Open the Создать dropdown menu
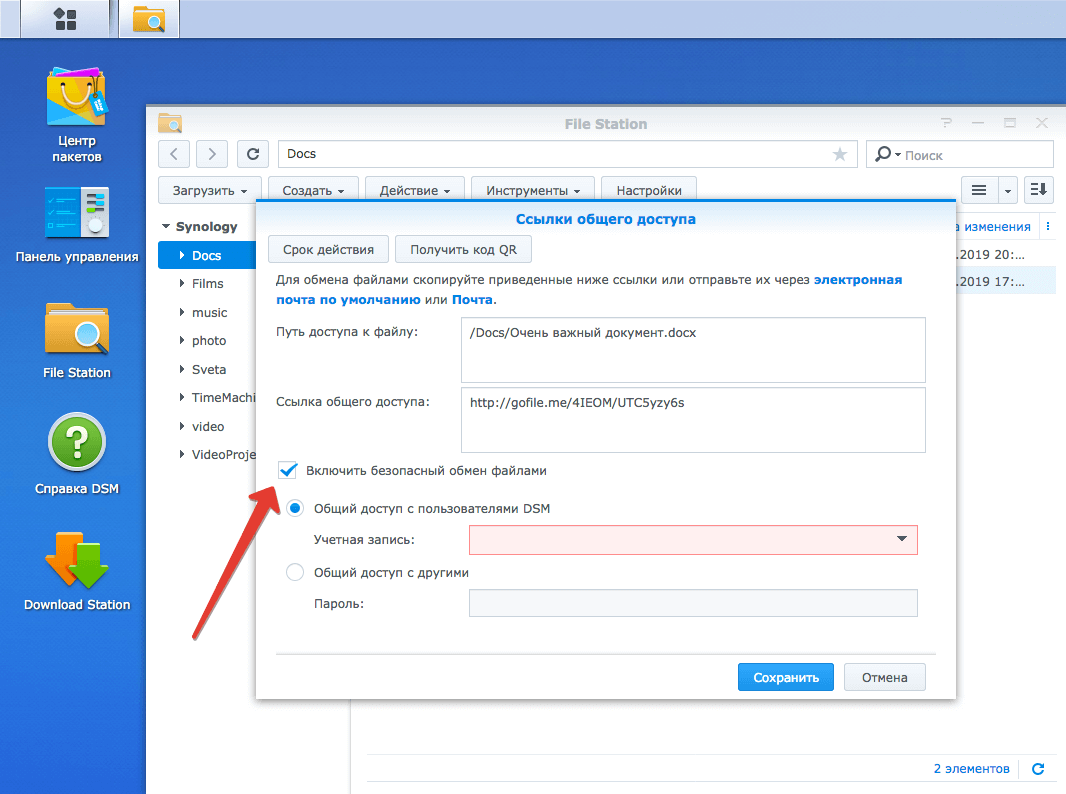This screenshot has height=794, width=1066. click(x=313, y=190)
